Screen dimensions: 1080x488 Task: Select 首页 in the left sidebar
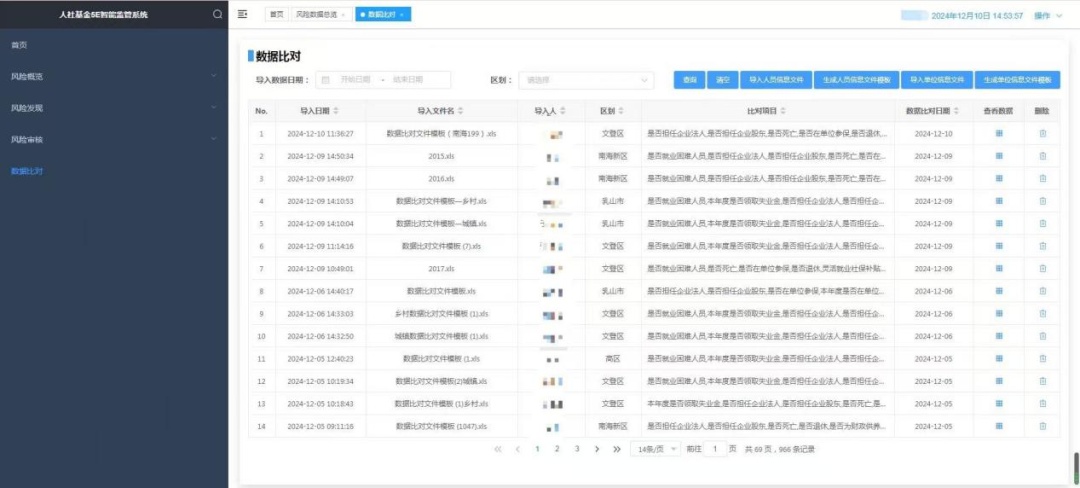(x=20, y=45)
